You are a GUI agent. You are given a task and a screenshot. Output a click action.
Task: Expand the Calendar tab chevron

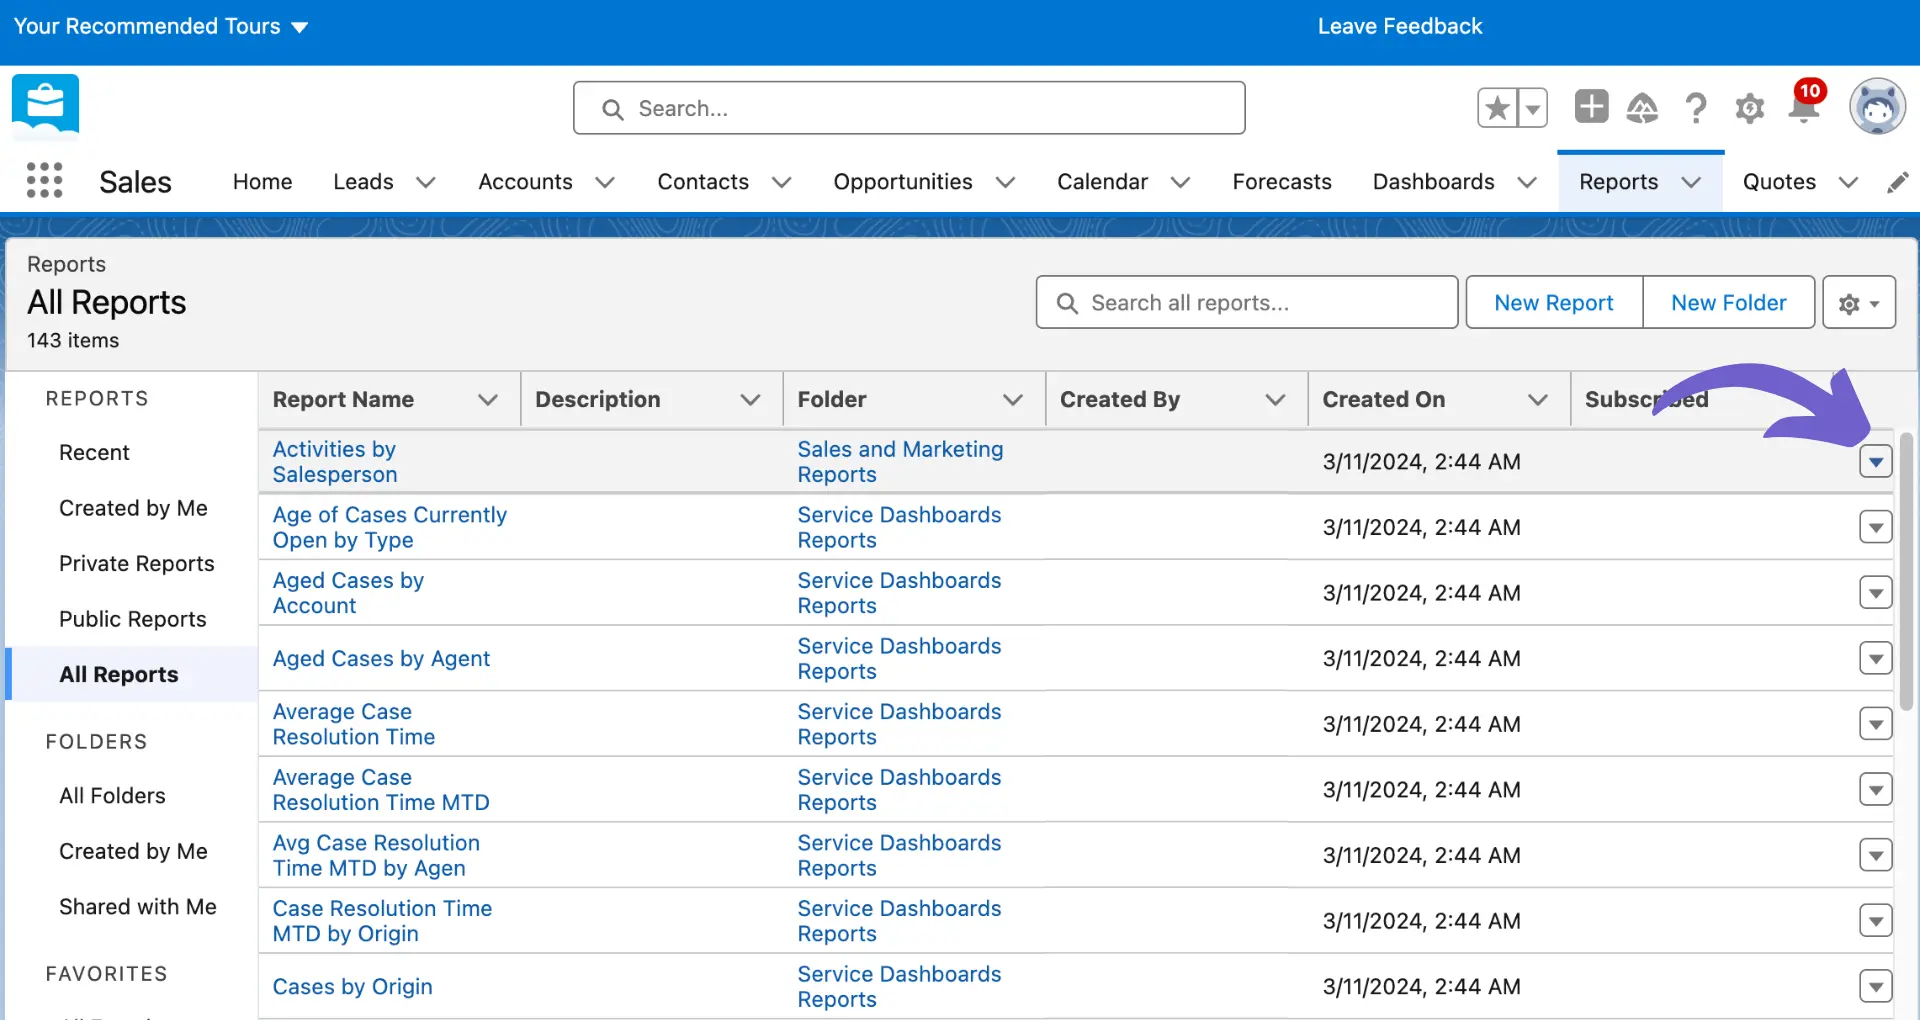click(x=1180, y=182)
